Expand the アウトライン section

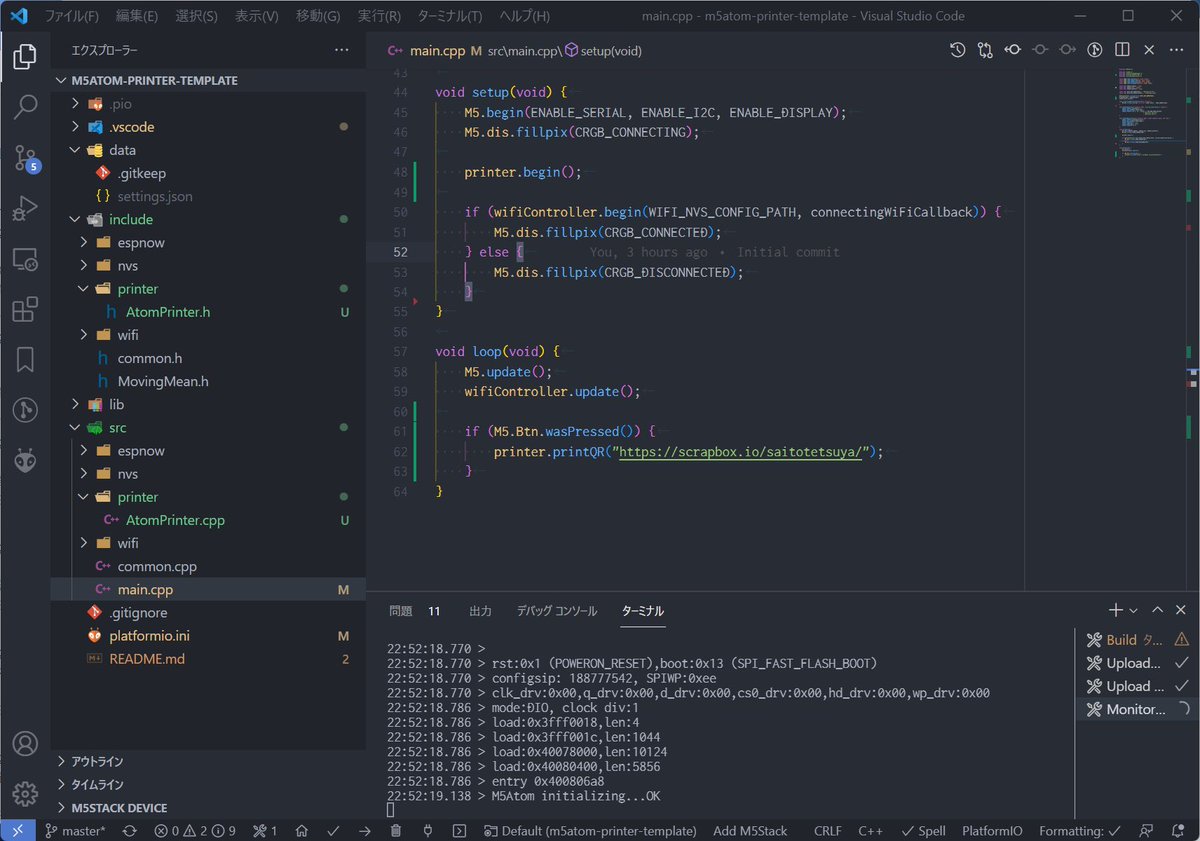pyautogui.click(x=208, y=761)
